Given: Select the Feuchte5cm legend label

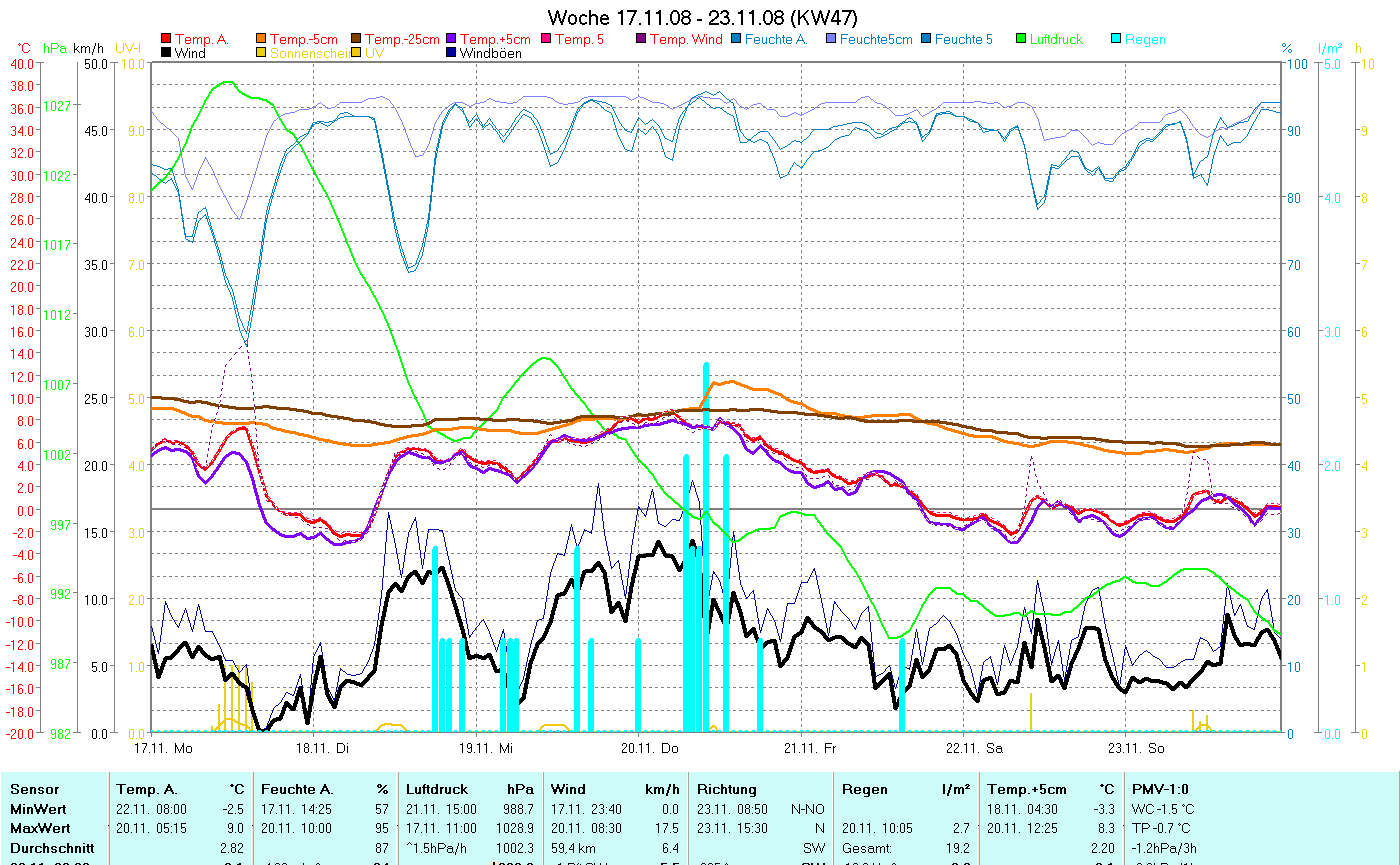Looking at the screenshot, I should 876,40.
